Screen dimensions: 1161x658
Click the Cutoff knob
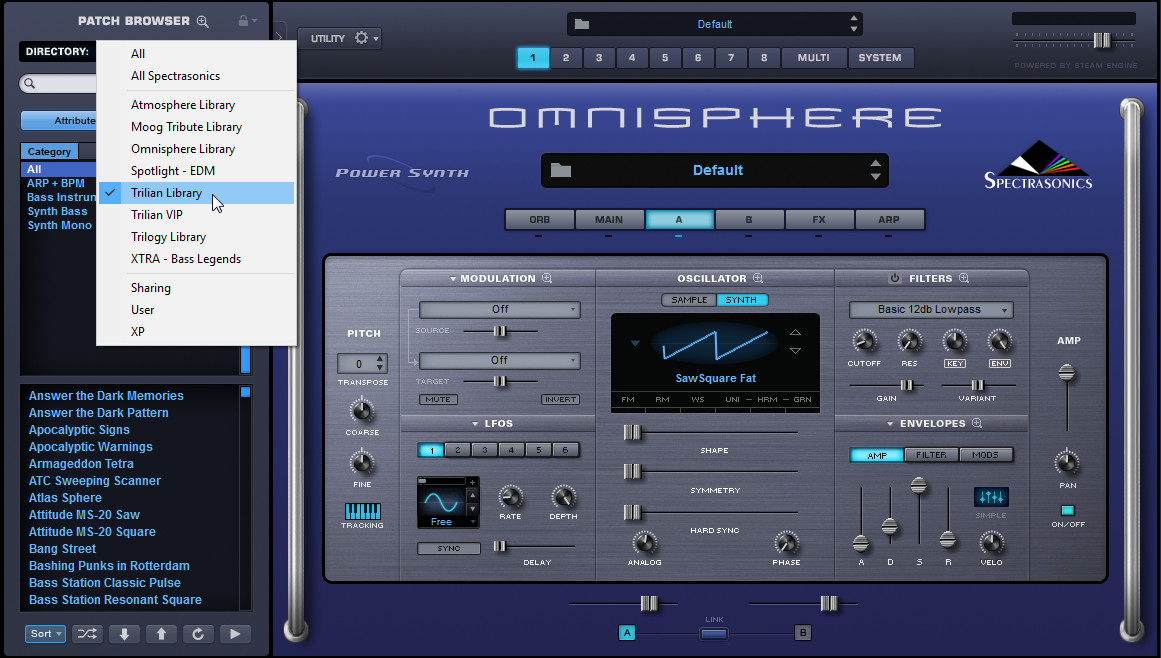[x=864, y=341]
